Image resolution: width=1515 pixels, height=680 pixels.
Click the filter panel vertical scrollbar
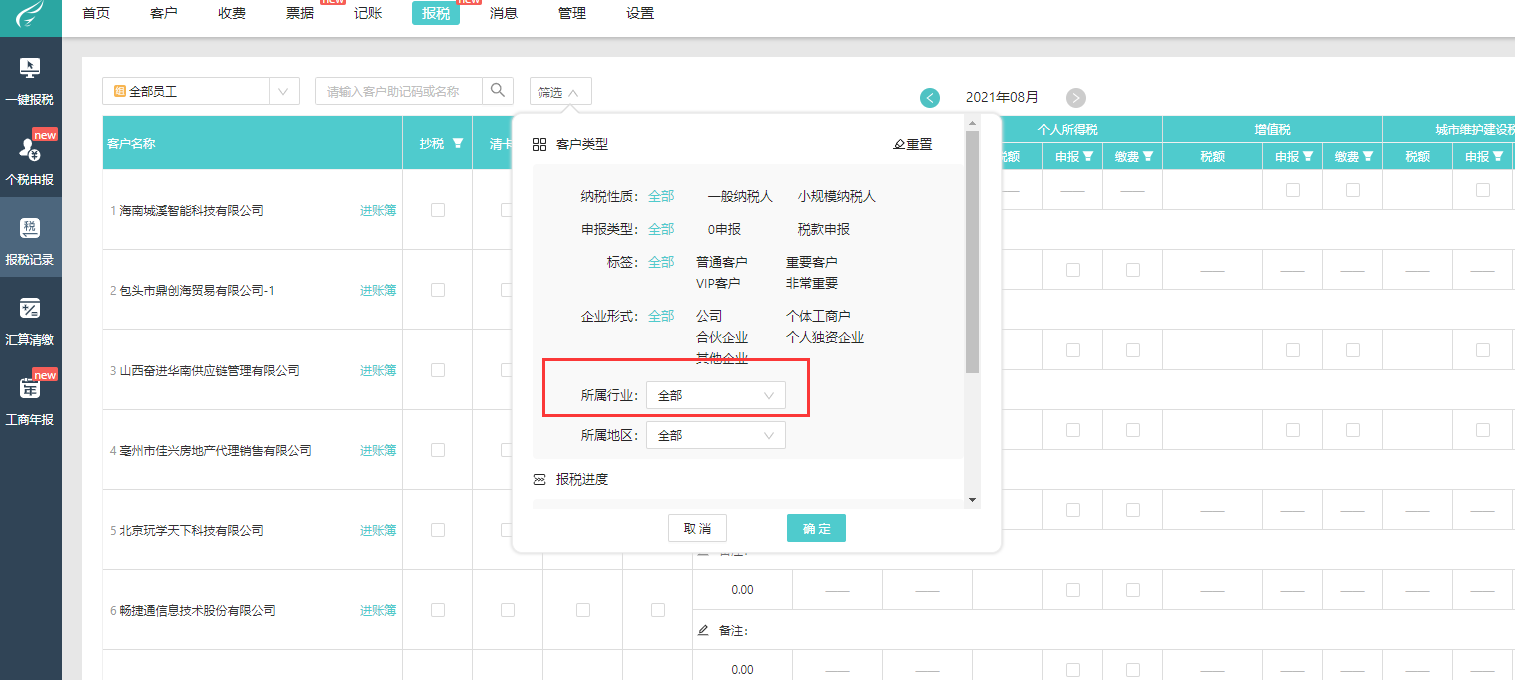click(x=972, y=250)
